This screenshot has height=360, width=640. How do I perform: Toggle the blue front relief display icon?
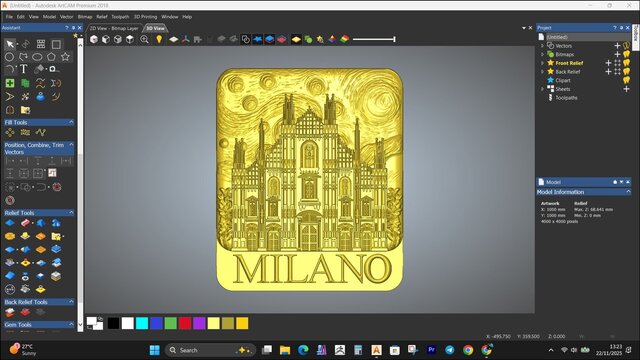click(269, 39)
